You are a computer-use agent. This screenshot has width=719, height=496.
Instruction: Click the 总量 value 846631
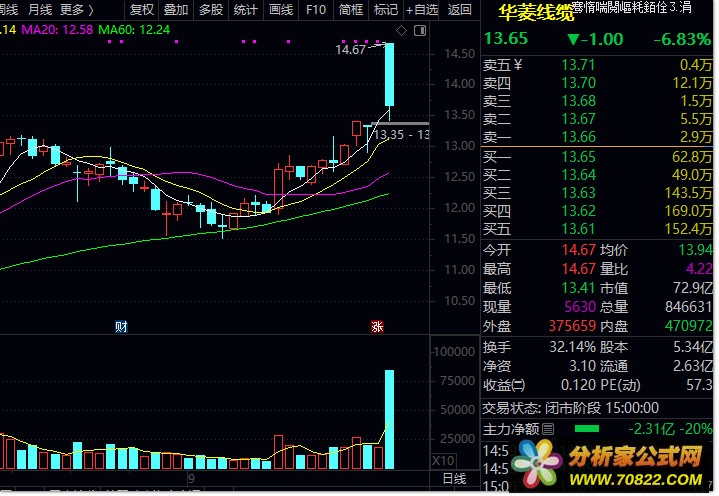click(x=689, y=306)
